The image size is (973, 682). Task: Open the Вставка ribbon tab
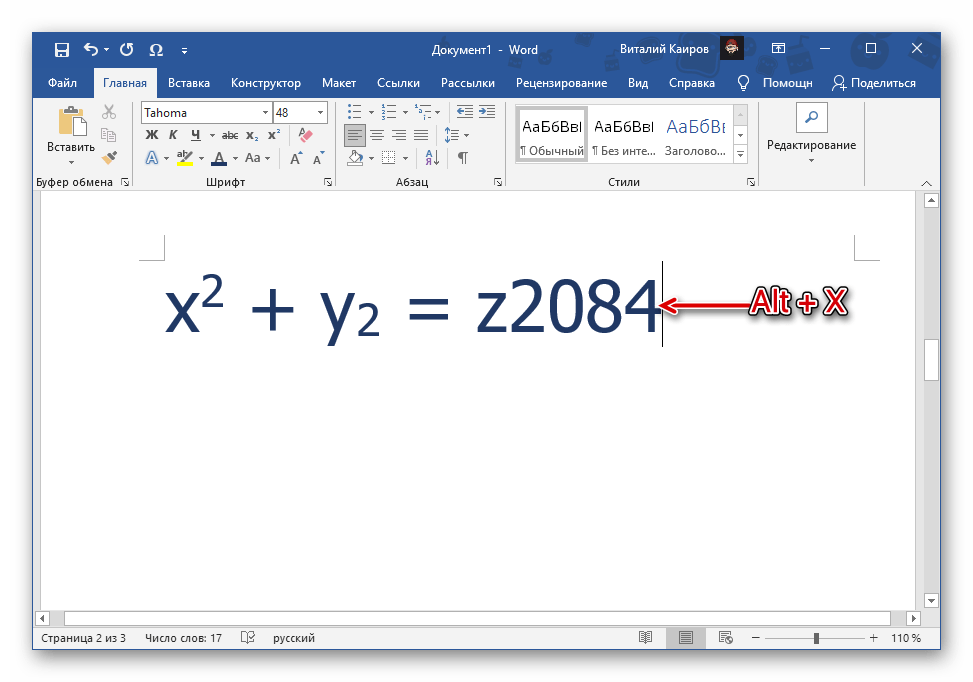point(189,83)
